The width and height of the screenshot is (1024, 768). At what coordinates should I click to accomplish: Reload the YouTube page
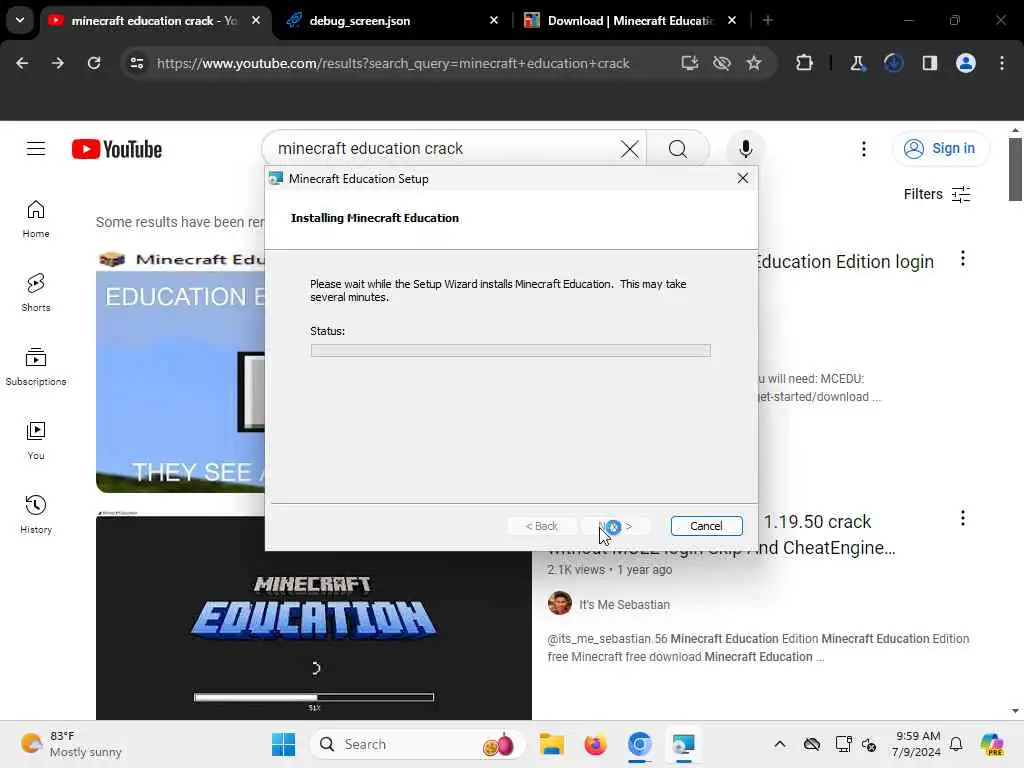tap(94, 63)
